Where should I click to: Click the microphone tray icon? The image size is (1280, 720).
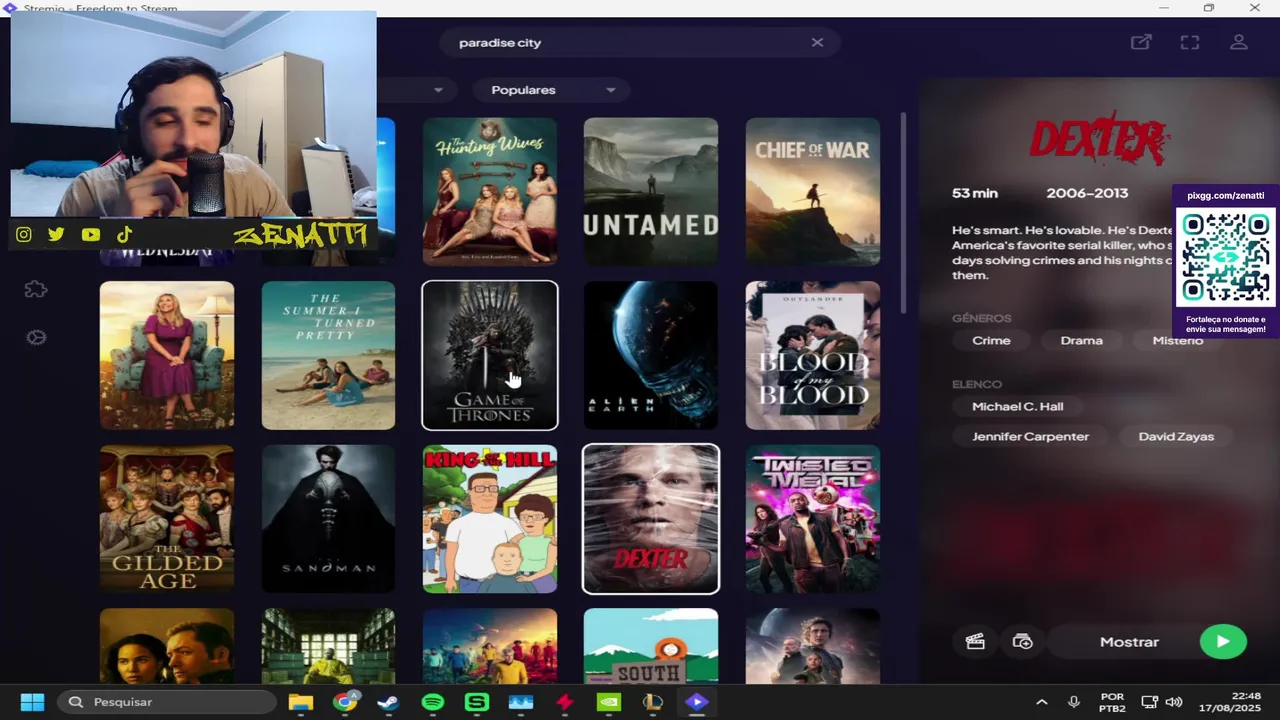[x=1074, y=702]
